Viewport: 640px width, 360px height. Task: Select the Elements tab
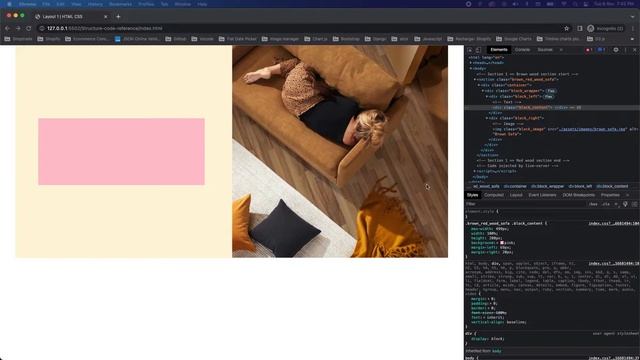pyautogui.click(x=499, y=50)
